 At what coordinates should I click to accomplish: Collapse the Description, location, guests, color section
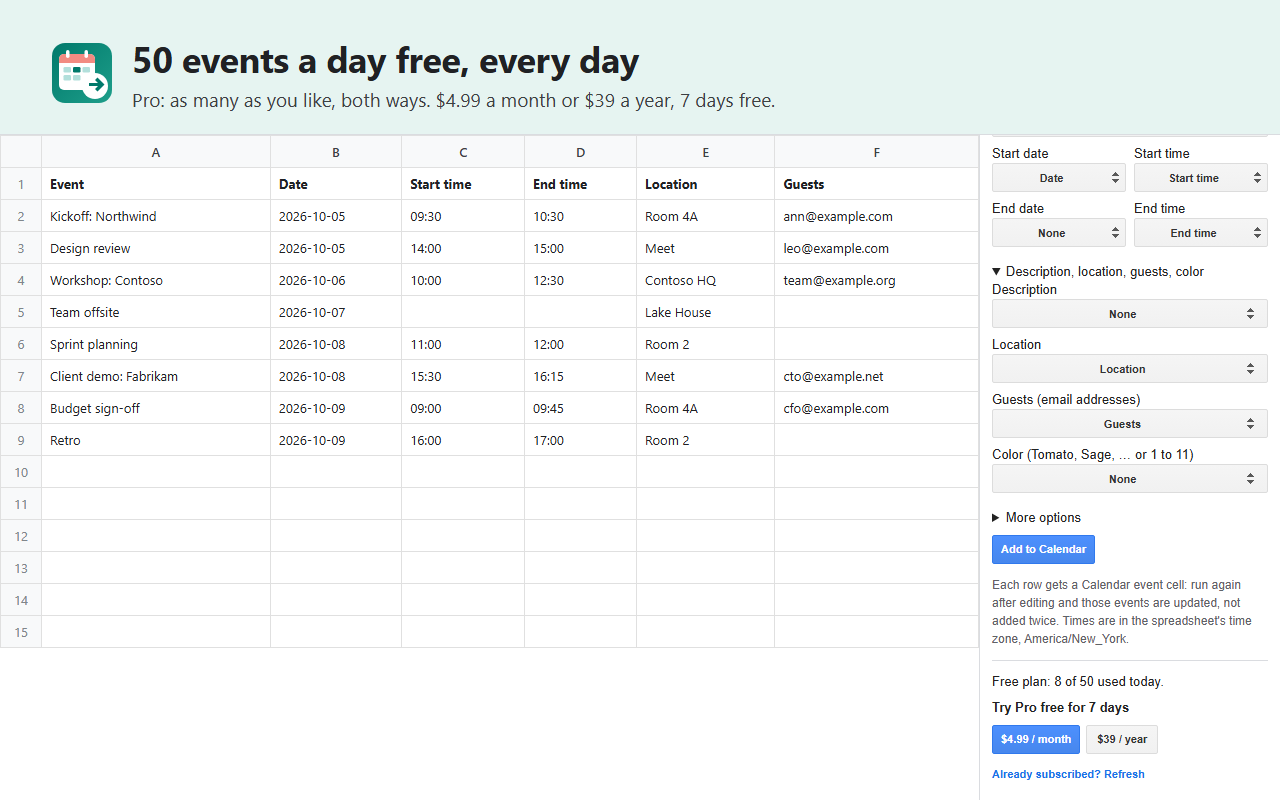pyautogui.click(x=1098, y=272)
